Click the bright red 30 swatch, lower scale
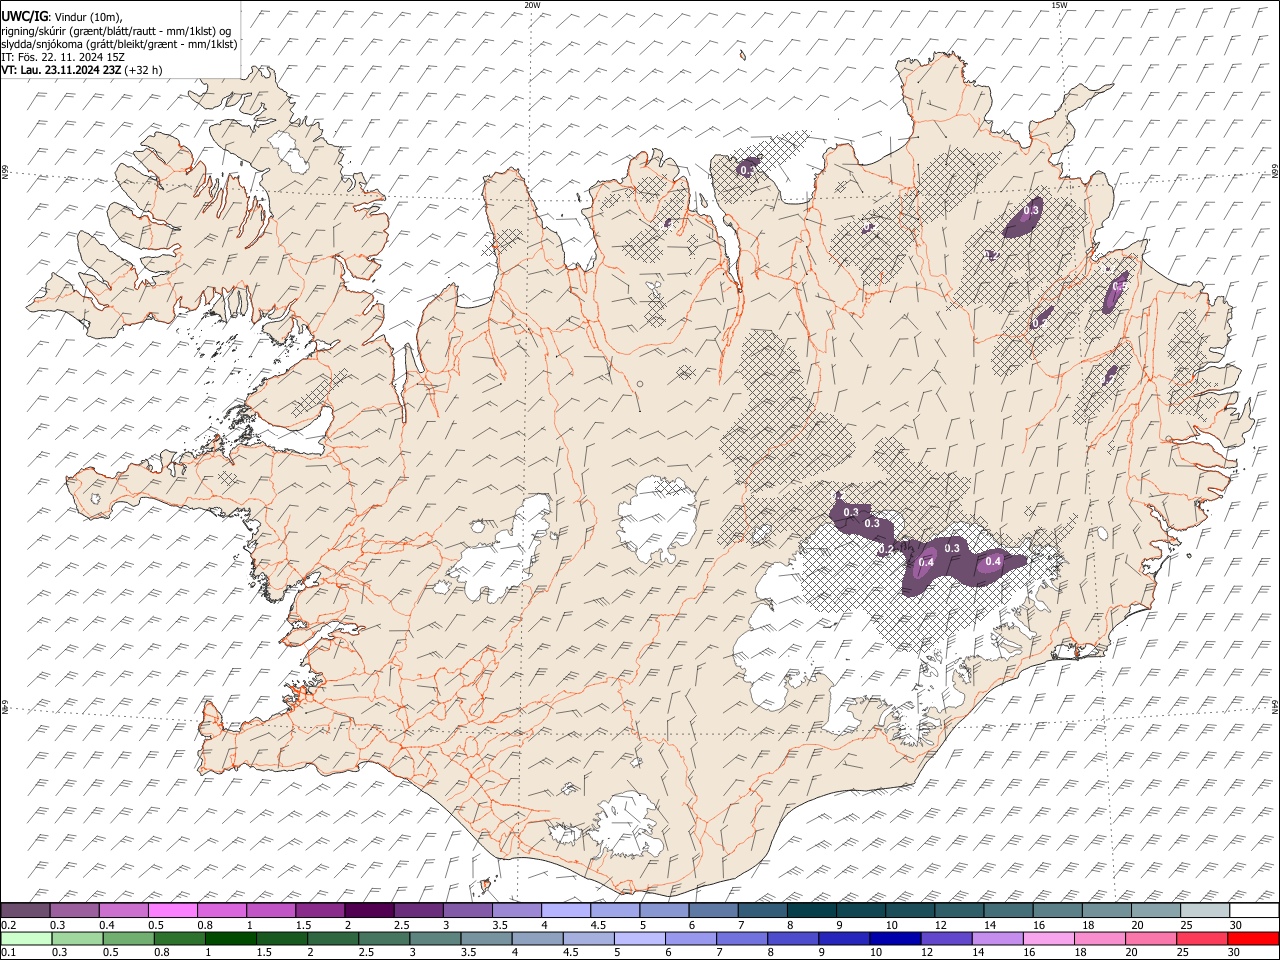Image resolution: width=1280 pixels, height=960 pixels. pyautogui.click(x=1252, y=938)
